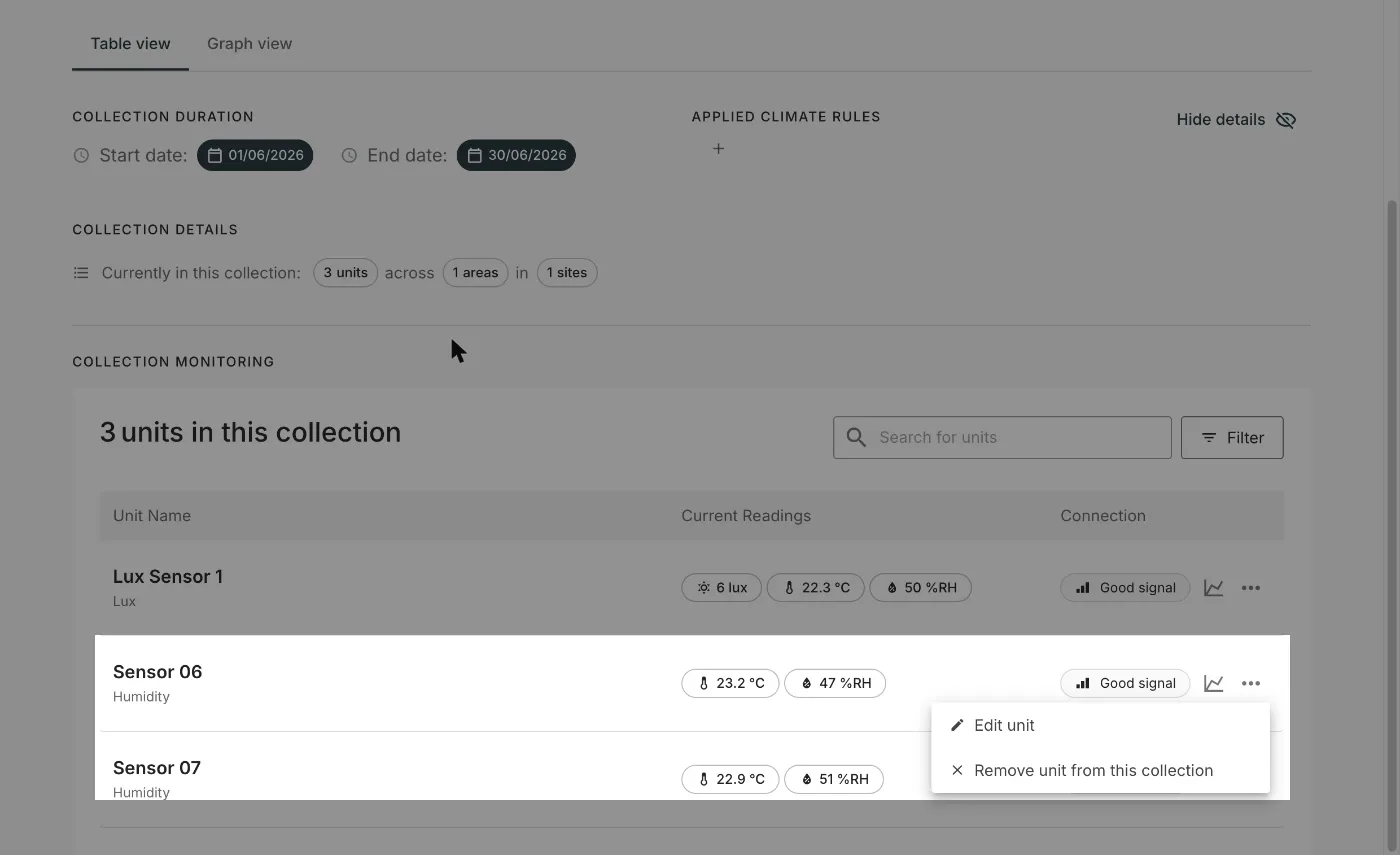Click the Current Readings column header
The image size is (1400, 855).
[x=746, y=516]
